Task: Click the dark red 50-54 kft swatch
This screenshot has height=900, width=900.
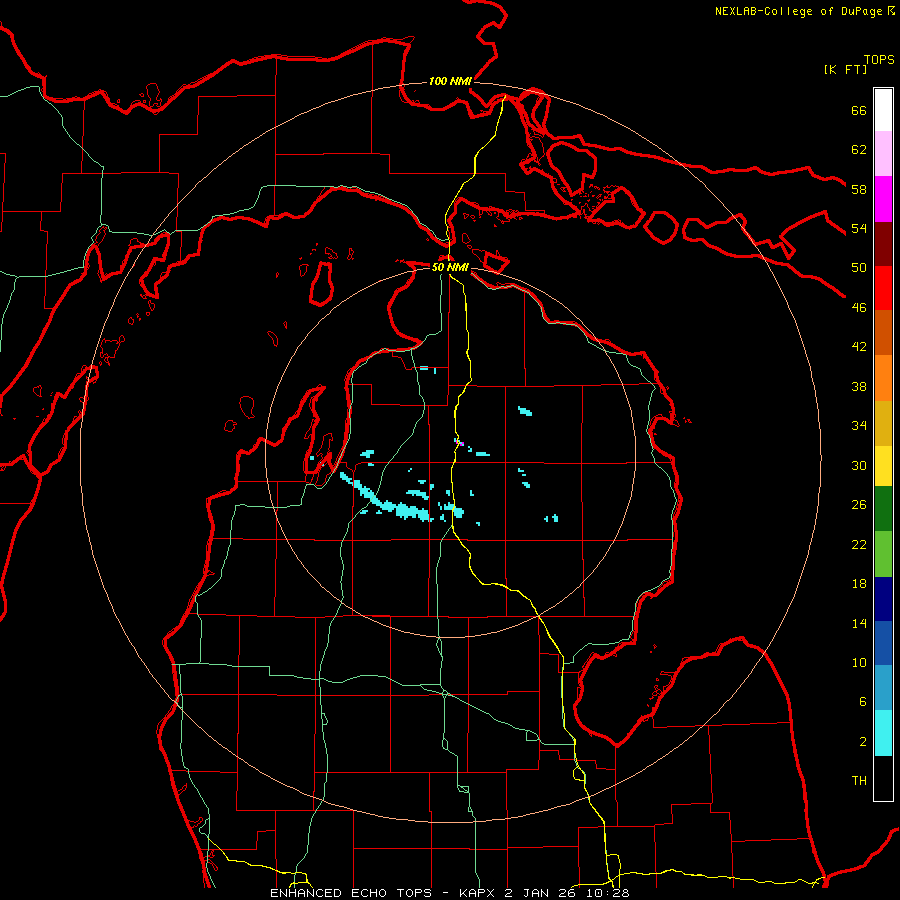Action: (883, 244)
